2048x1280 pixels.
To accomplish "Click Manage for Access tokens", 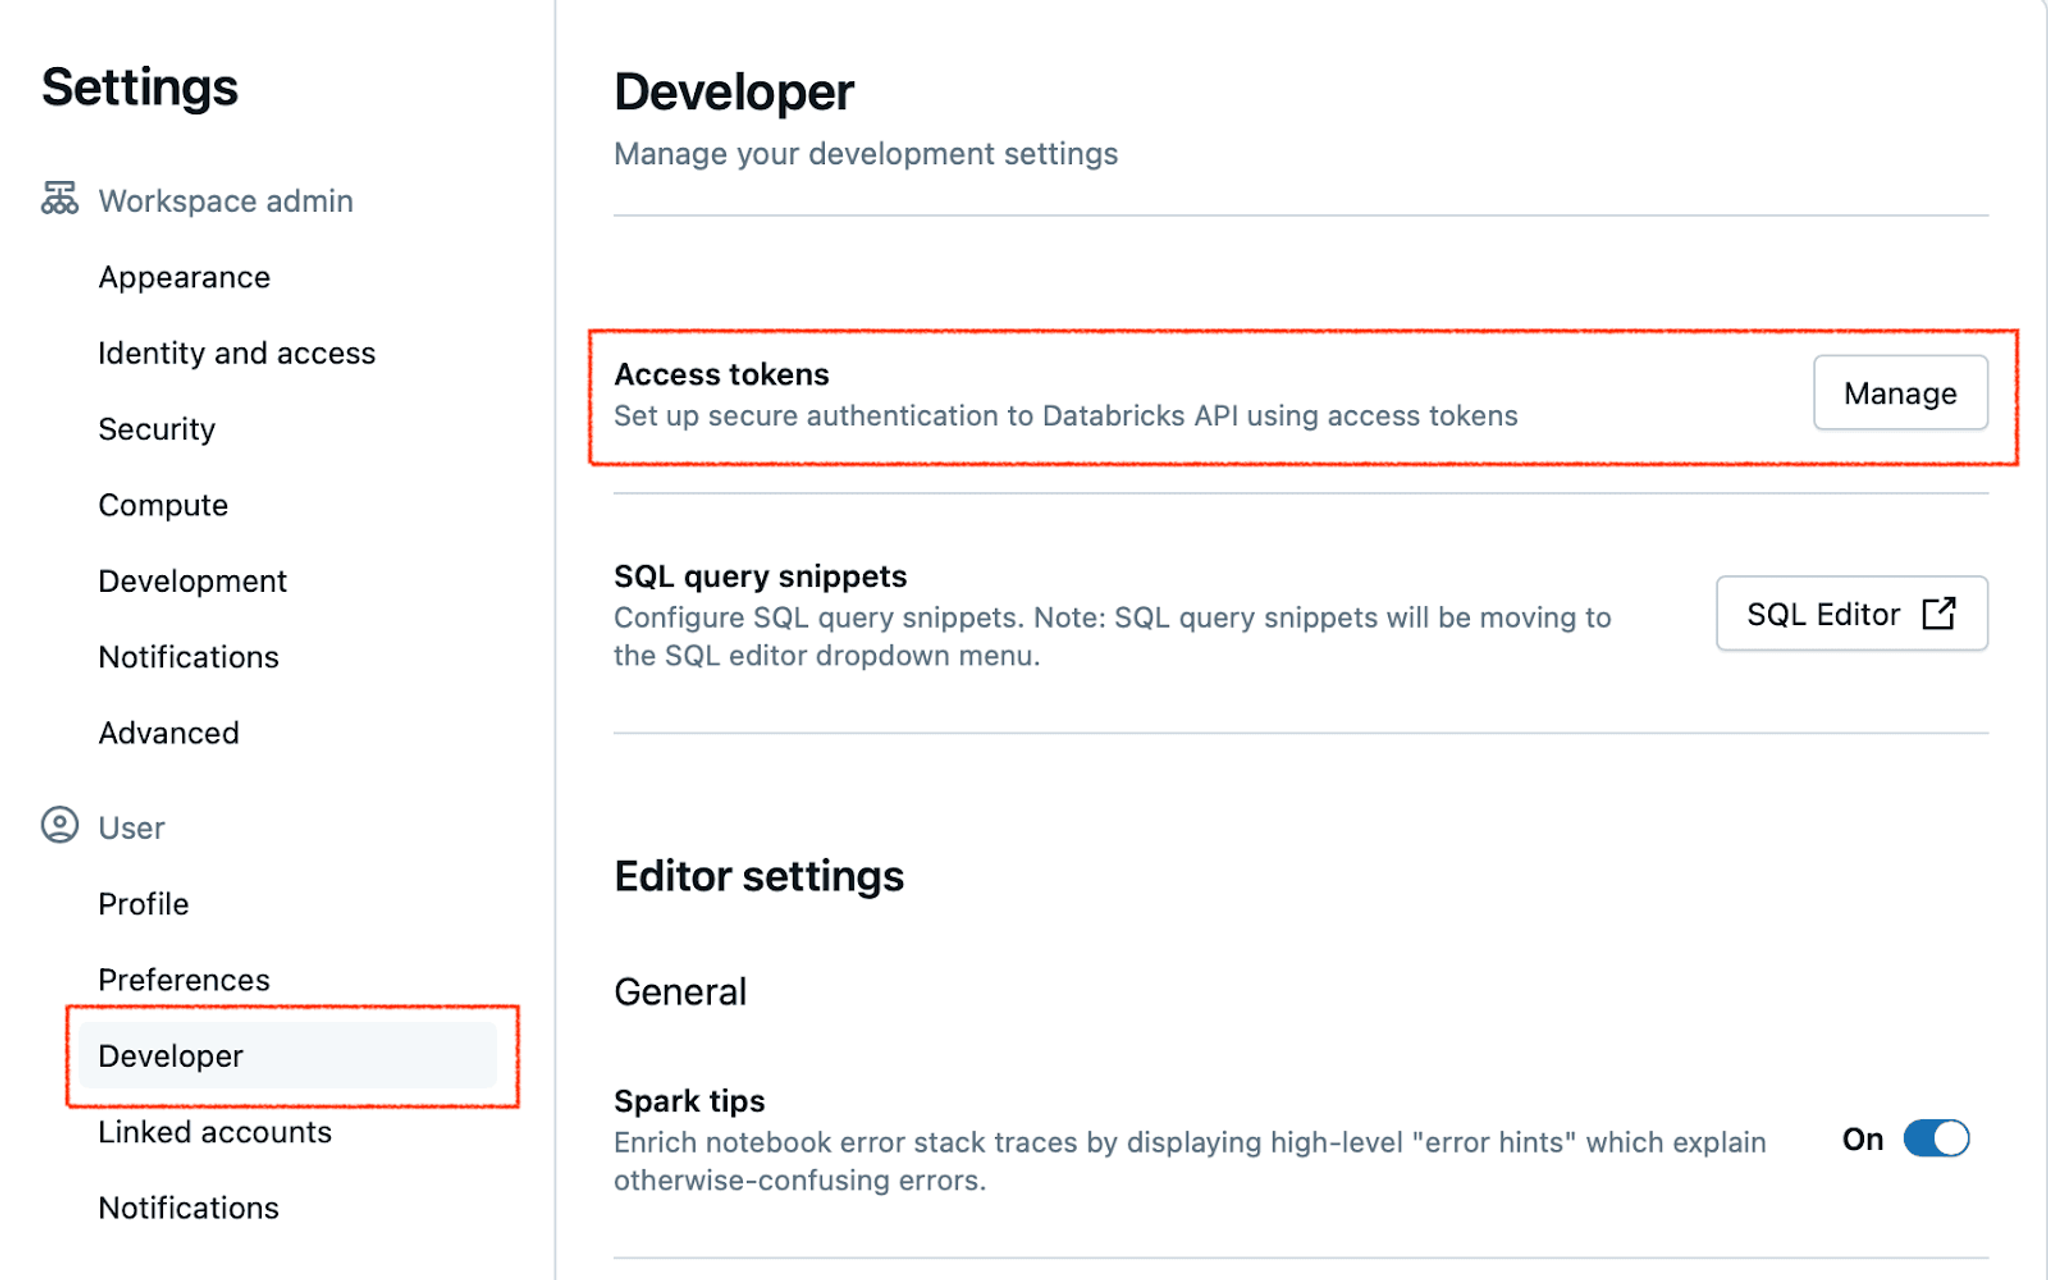I will 1900,393.
